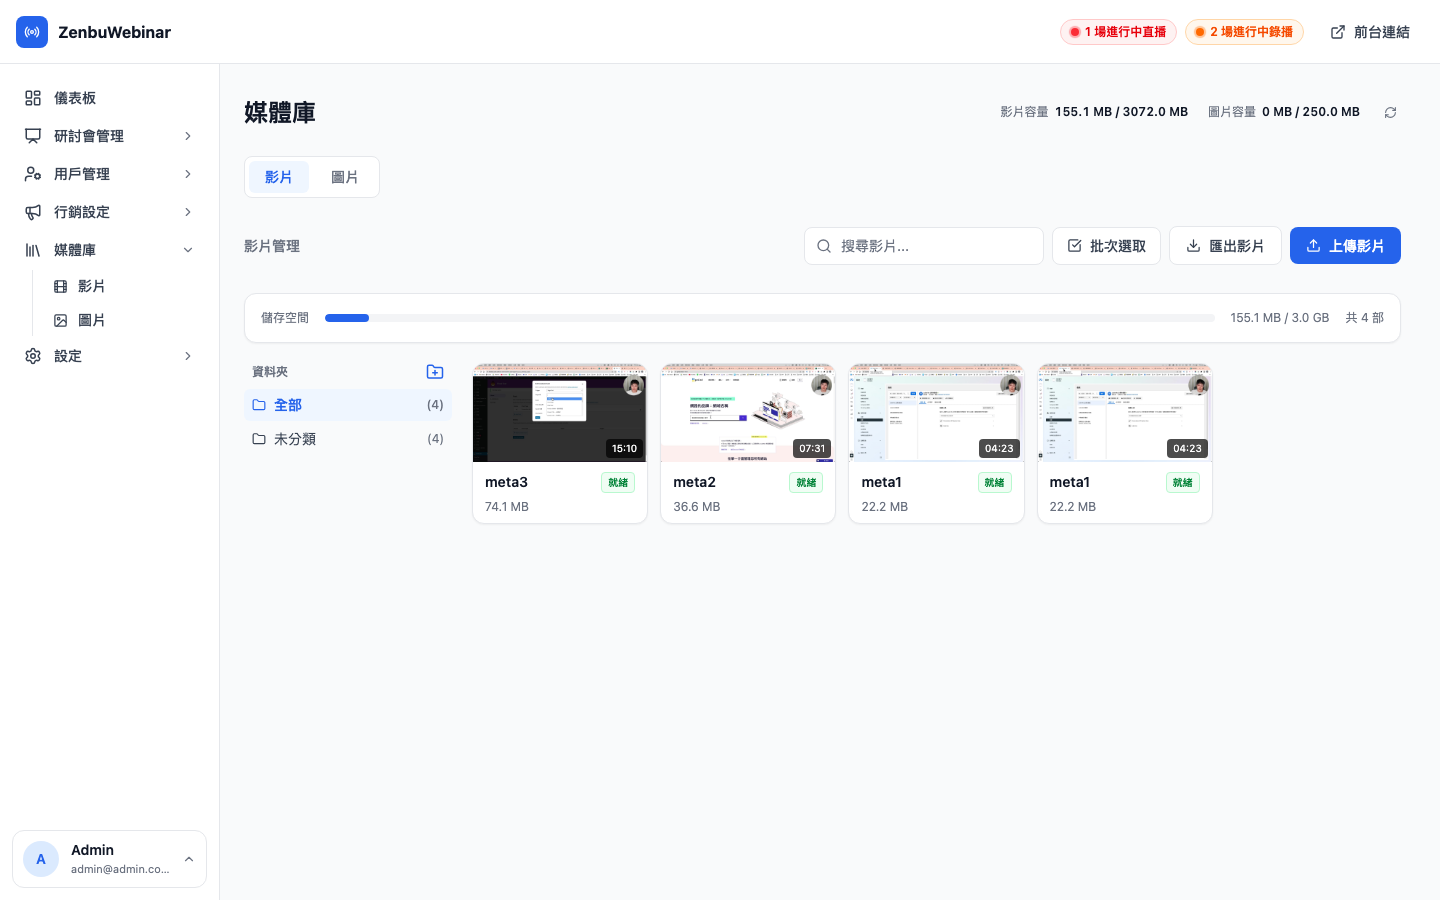Click the 行銷設定 megaphone icon

coord(33,212)
